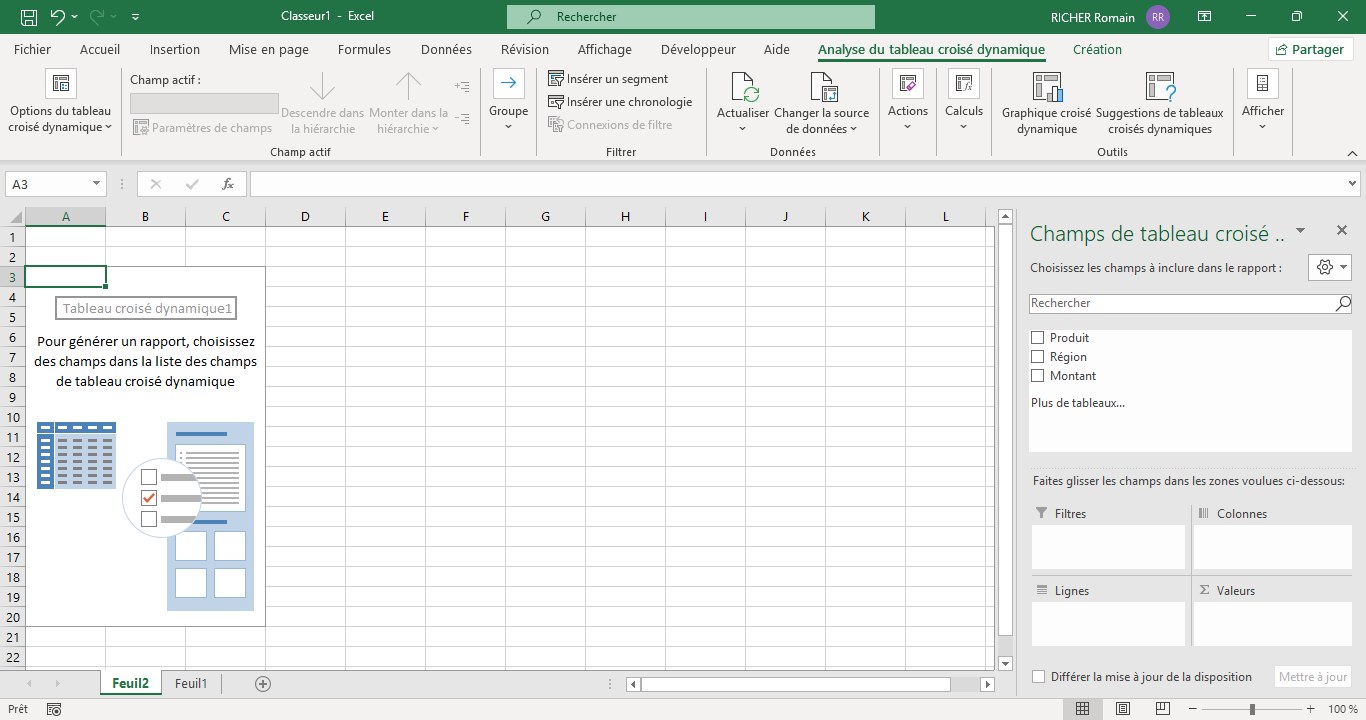Screen dimensions: 1366x720
Task: Add a new sheet with plus icon
Action: click(263, 684)
